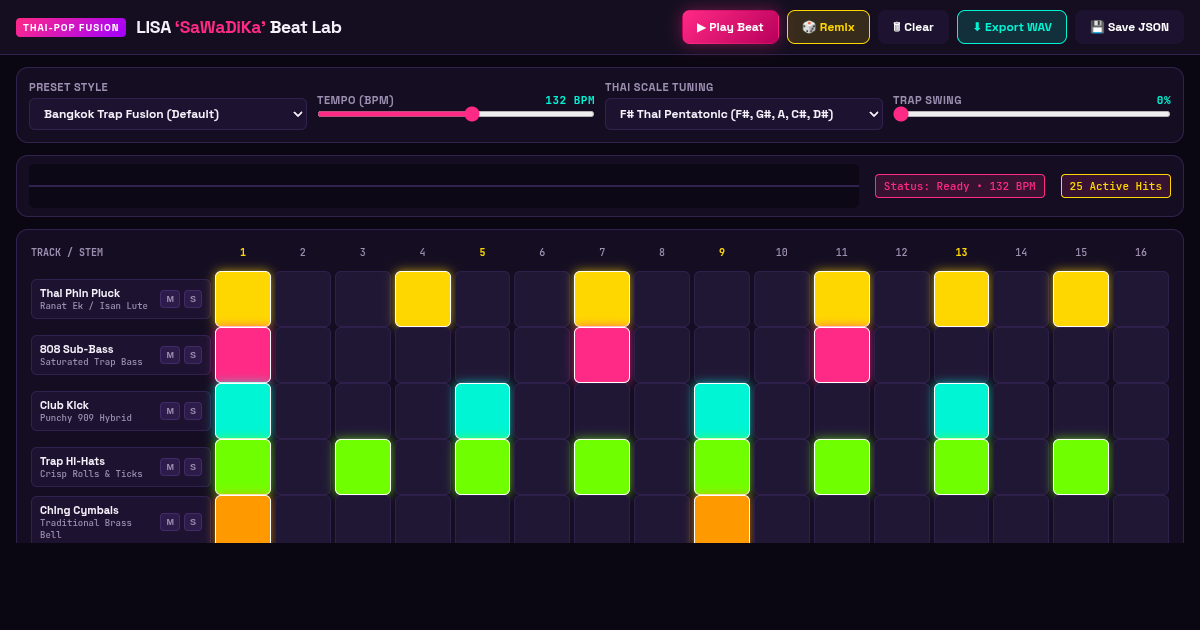The width and height of the screenshot is (1200, 630).
Task: Disable Club Kick step 9 pad
Action: [x=722, y=411]
